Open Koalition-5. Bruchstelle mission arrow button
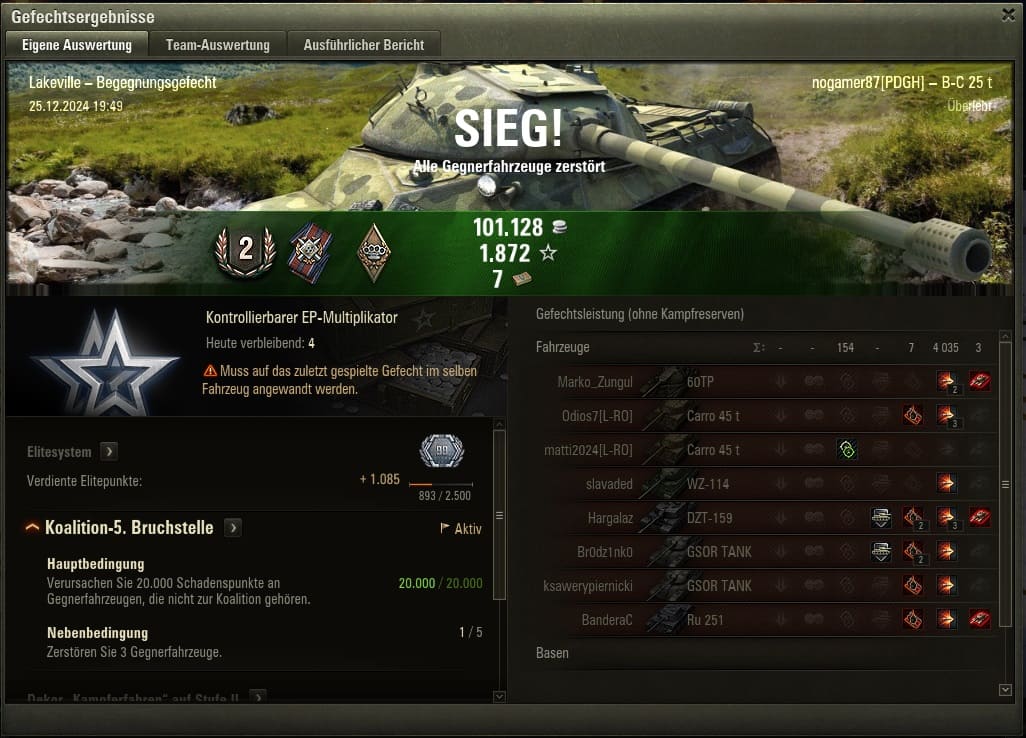This screenshot has width=1026, height=738. pyautogui.click(x=233, y=527)
